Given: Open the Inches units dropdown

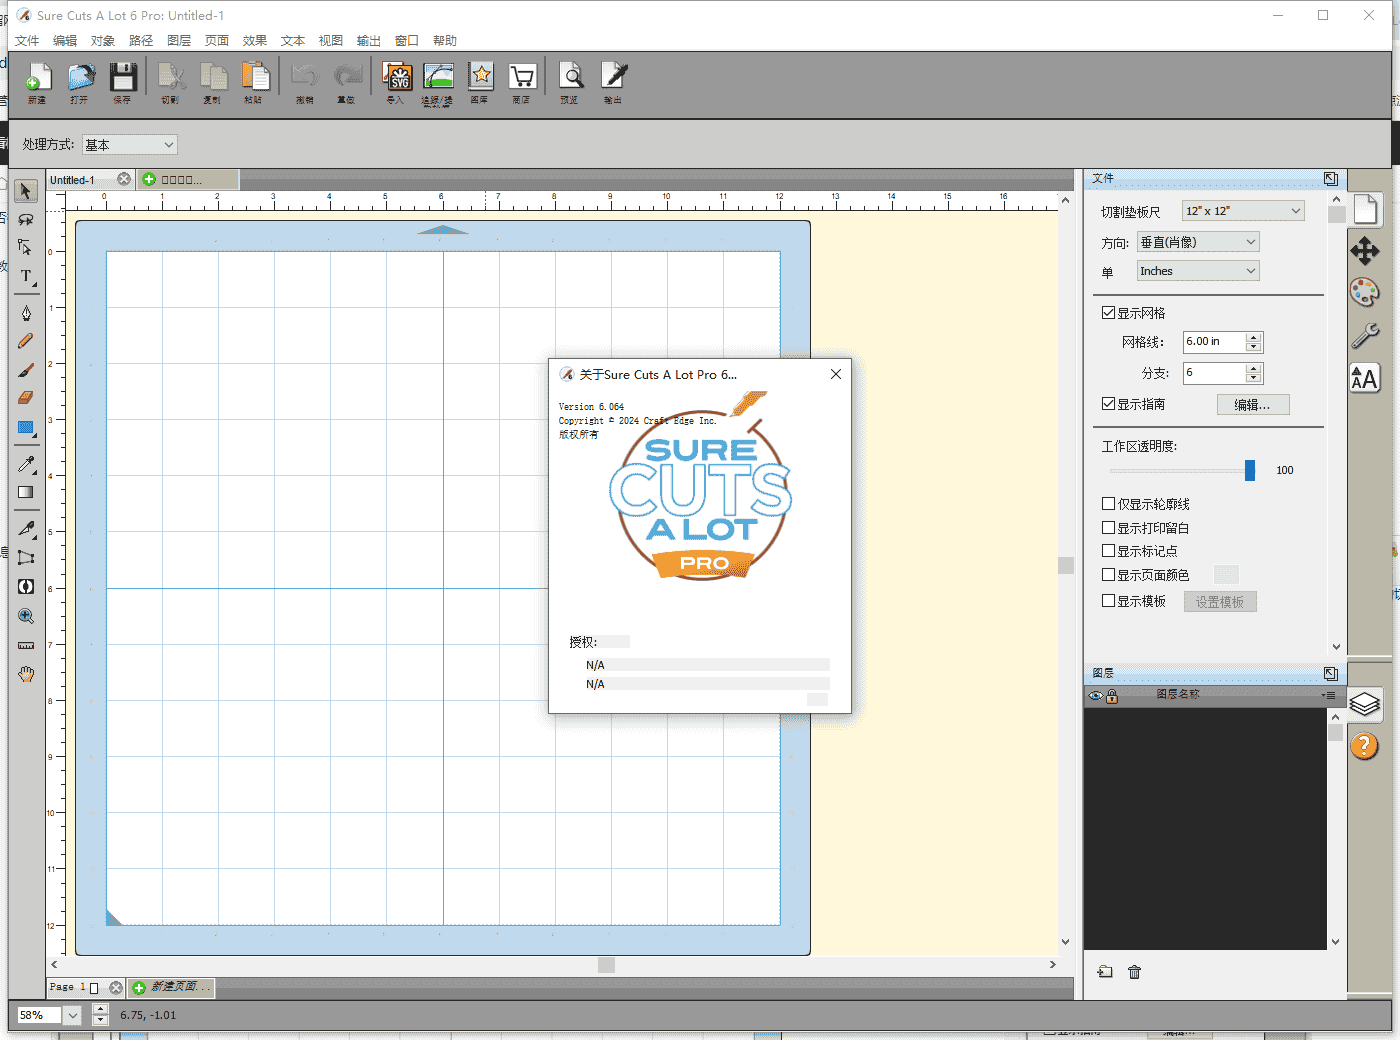Looking at the screenshot, I should (1198, 271).
